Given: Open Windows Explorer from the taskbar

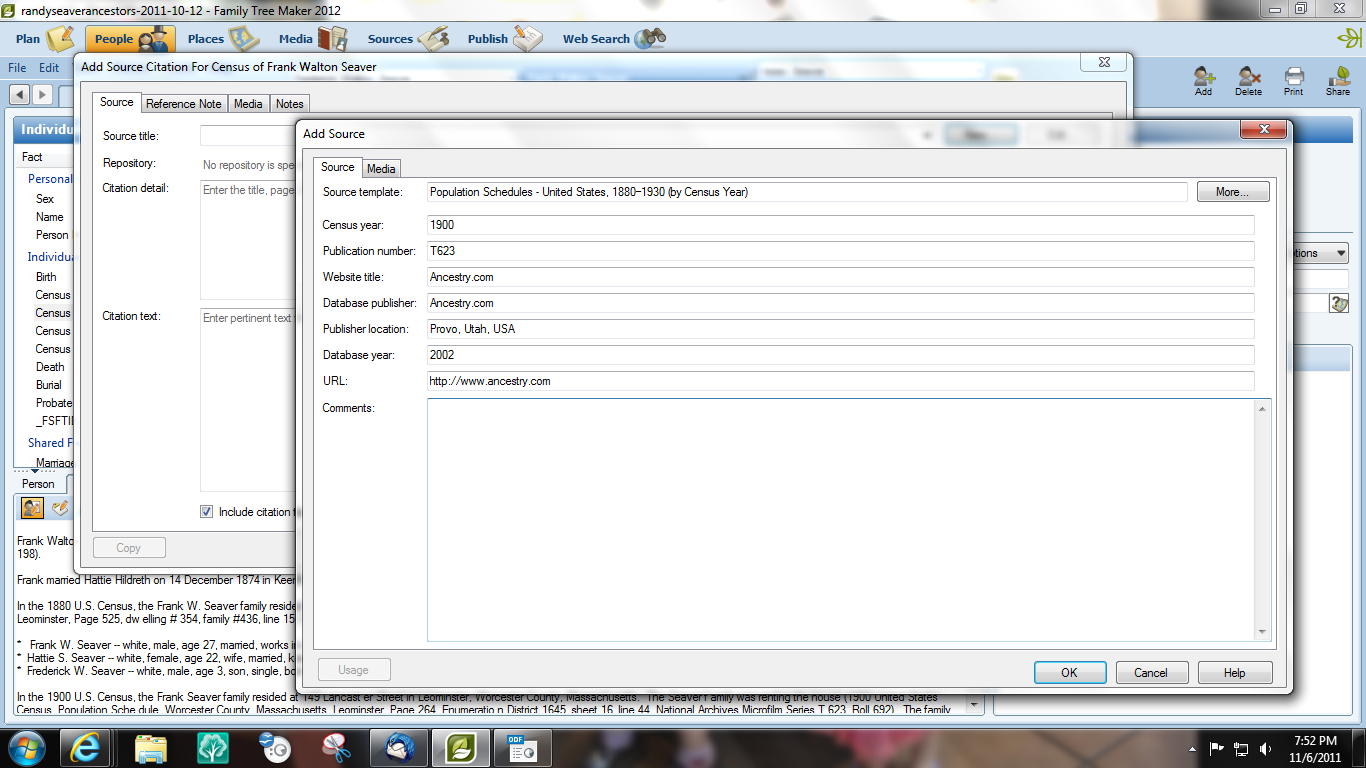Looking at the screenshot, I should point(151,748).
